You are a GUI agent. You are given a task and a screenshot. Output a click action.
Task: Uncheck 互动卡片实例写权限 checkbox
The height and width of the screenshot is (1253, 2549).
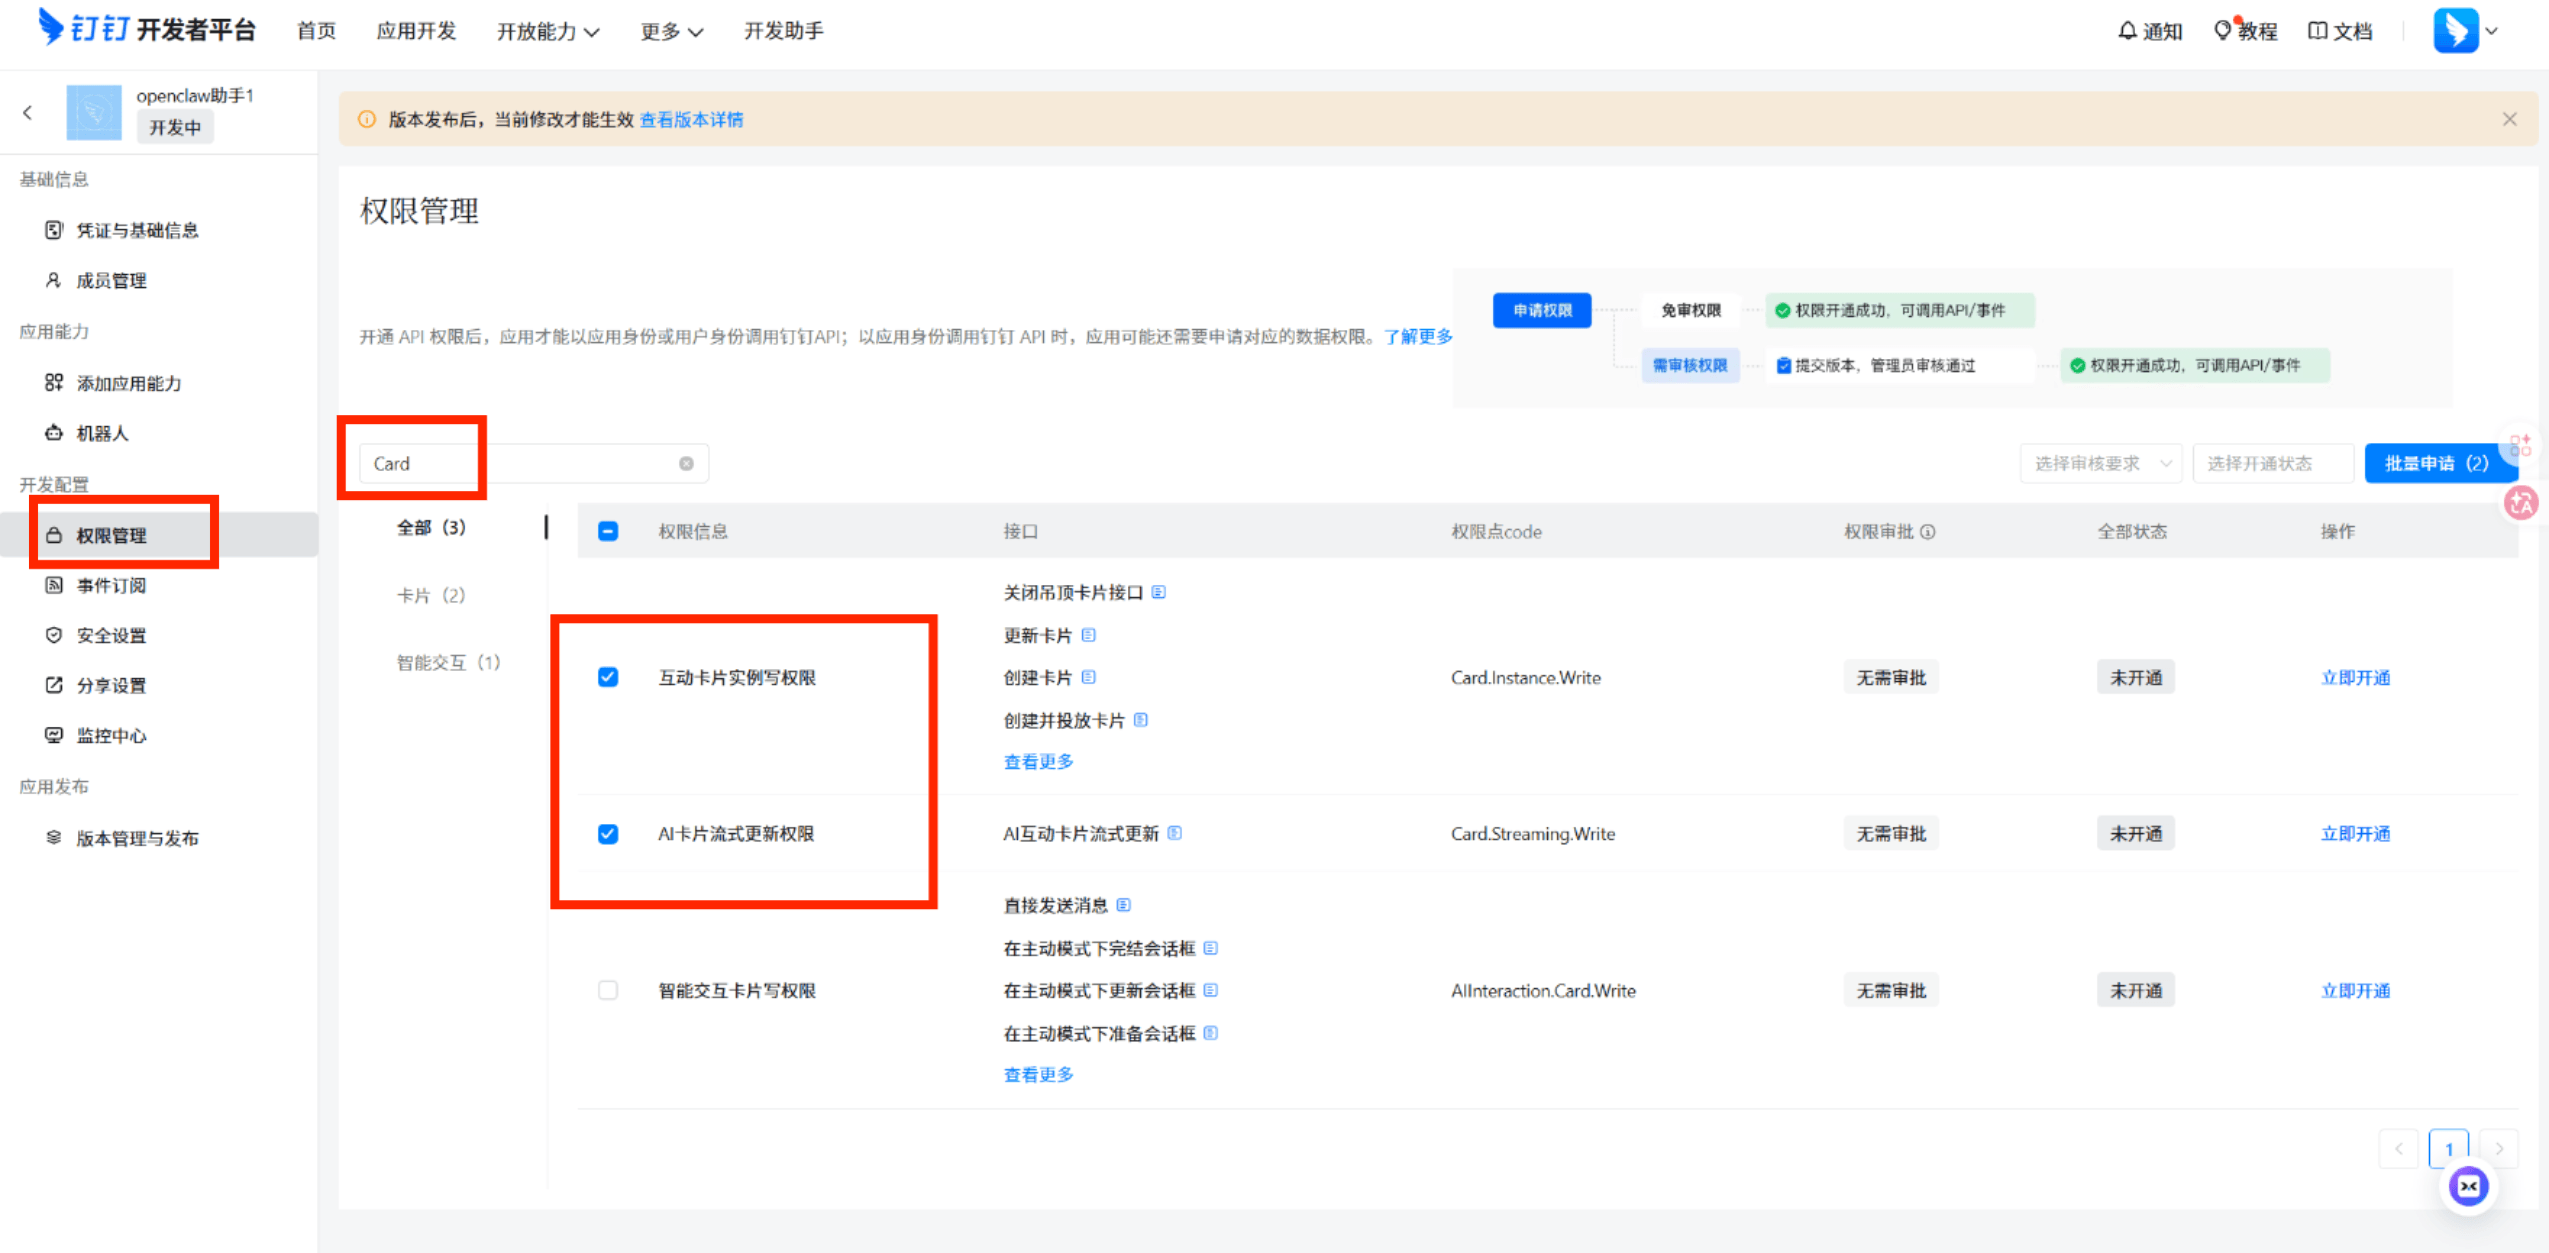coord(608,677)
